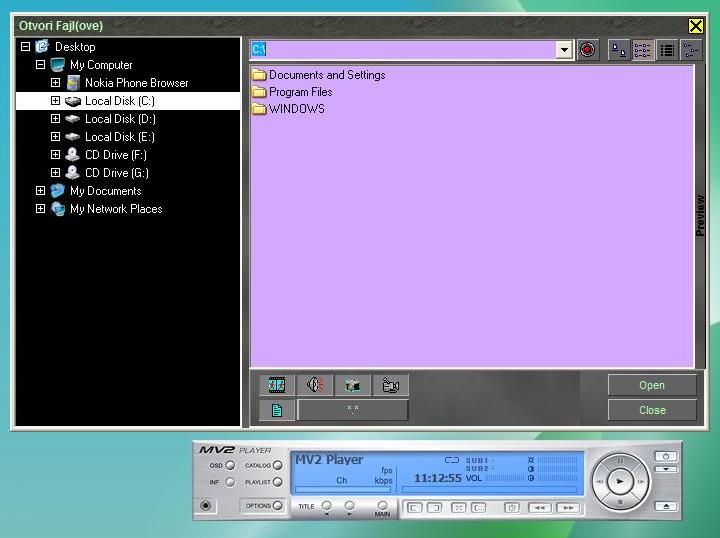Click the Close button in file dialog

coord(652,410)
